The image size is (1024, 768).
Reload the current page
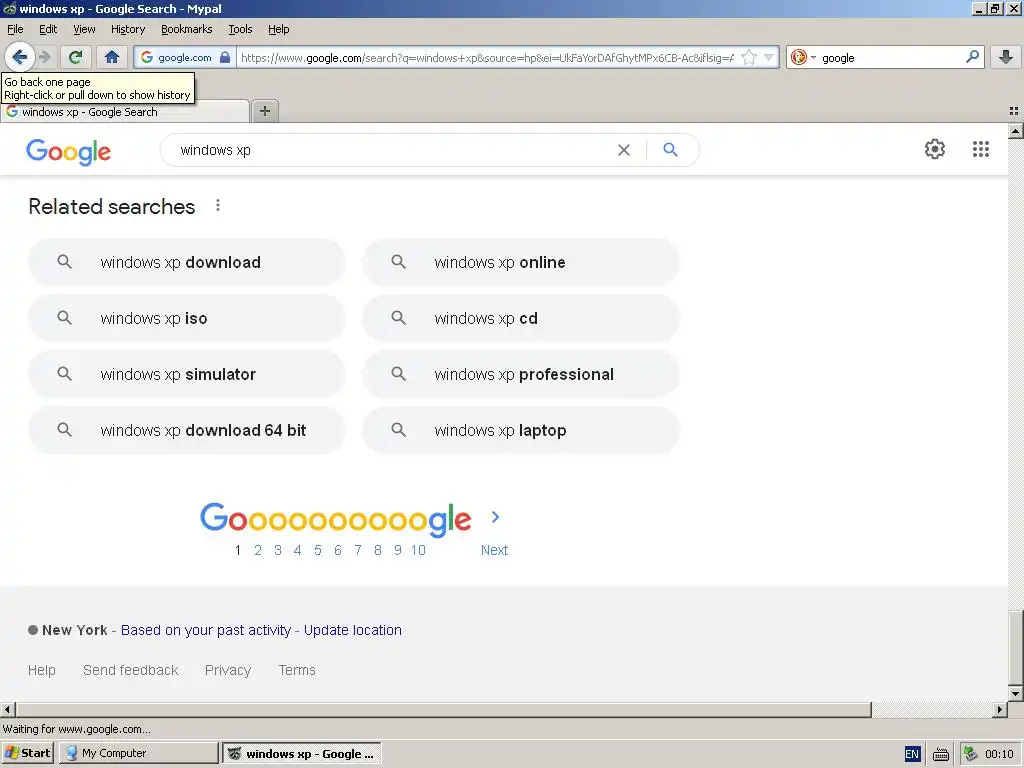75,57
